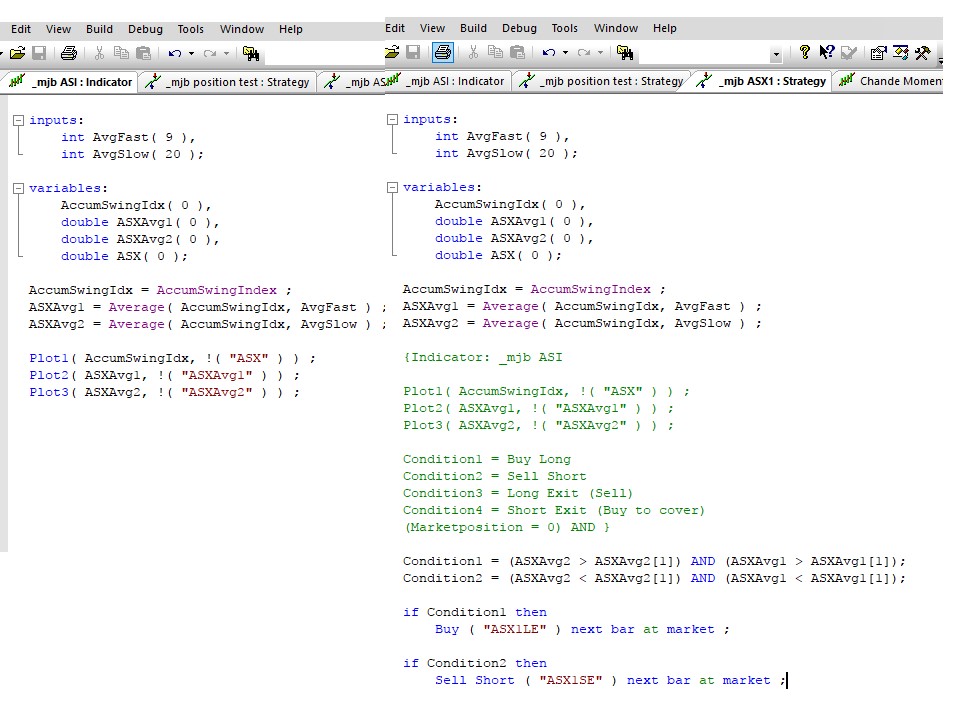Collapse the inputs block in right window
This screenshot has height=720, width=960.
[392, 119]
